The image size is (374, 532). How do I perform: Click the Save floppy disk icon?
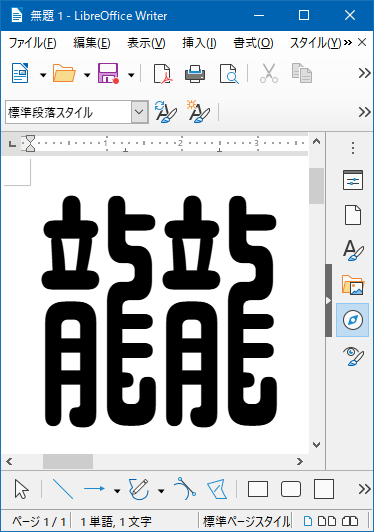pyautogui.click(x=108, y=73)
